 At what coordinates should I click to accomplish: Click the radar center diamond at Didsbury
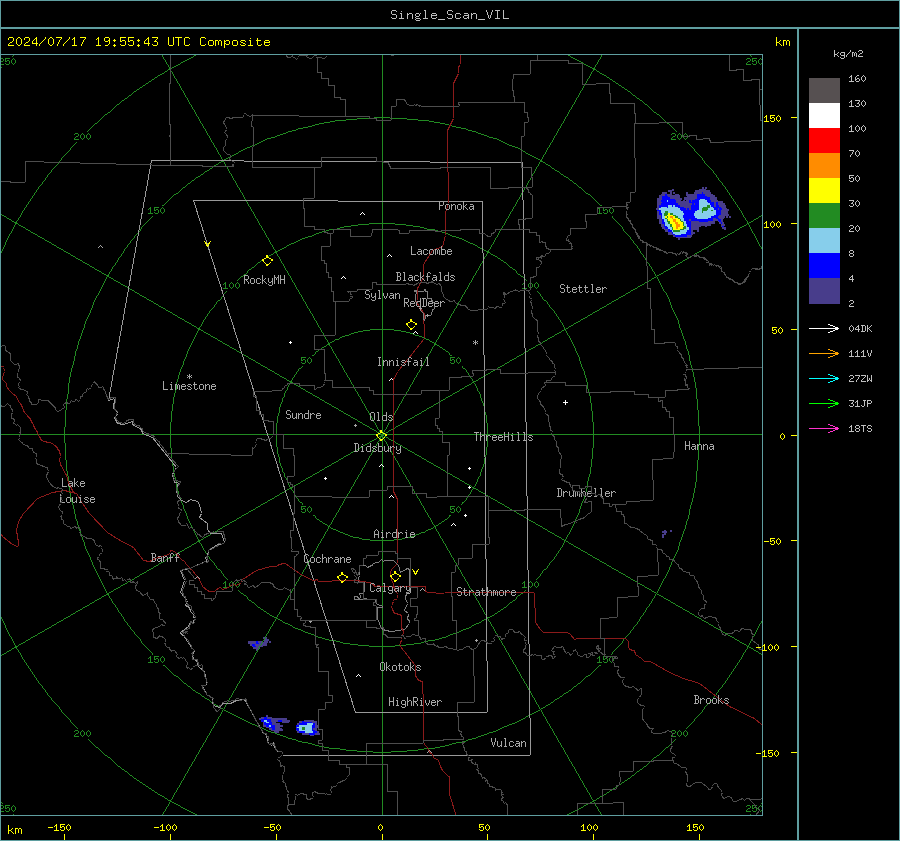[381, 436]
